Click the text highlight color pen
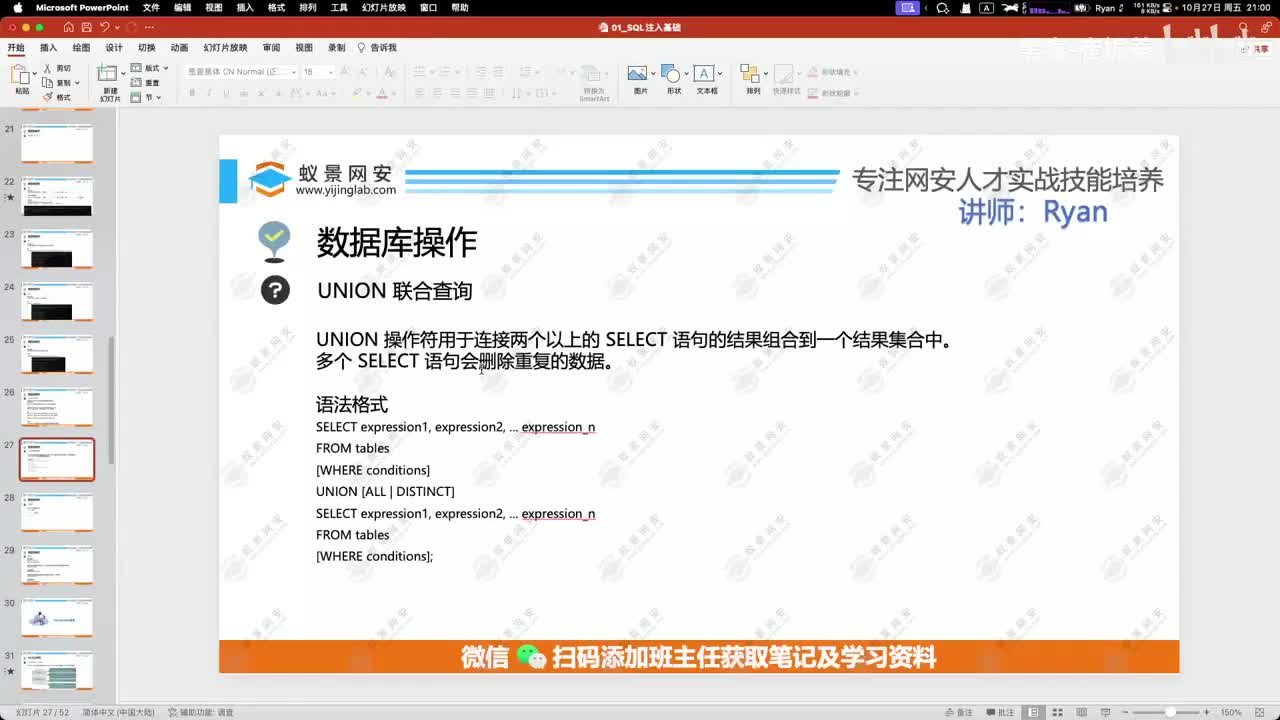1280x720 pixels. [x=355, y=93]
